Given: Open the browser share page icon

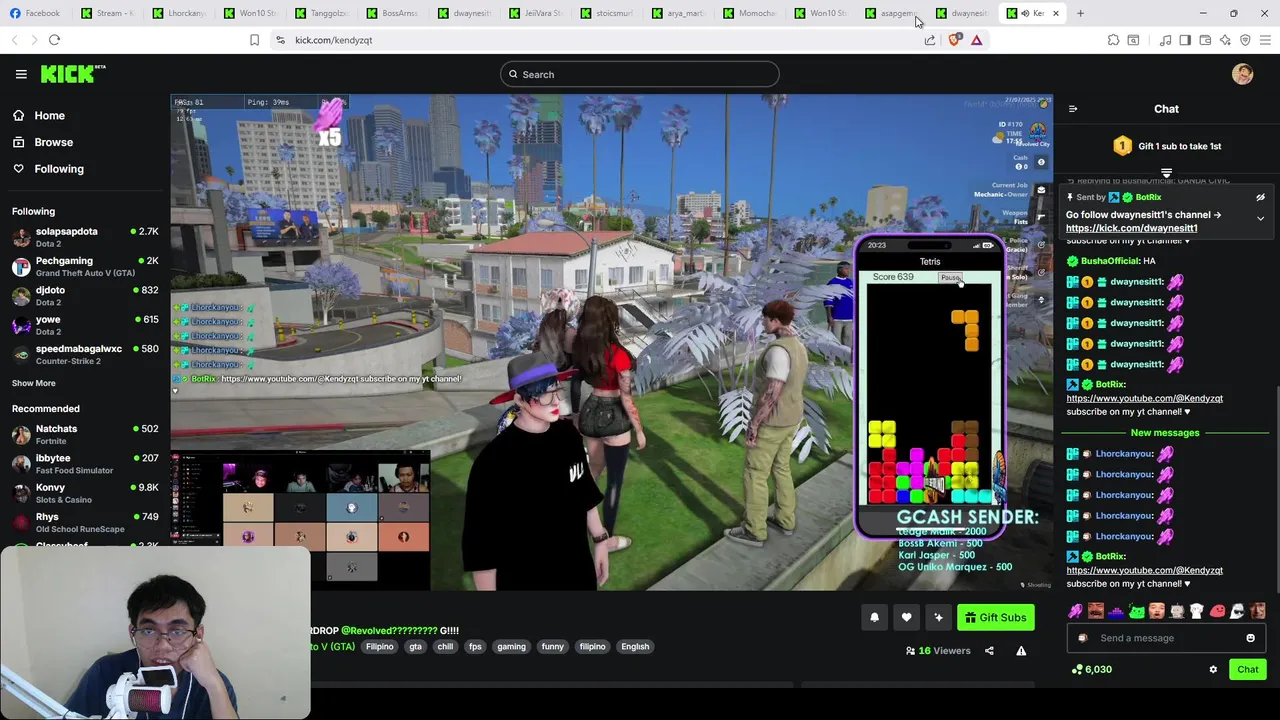Looking at the screenshot, I should tap(930, 40).
